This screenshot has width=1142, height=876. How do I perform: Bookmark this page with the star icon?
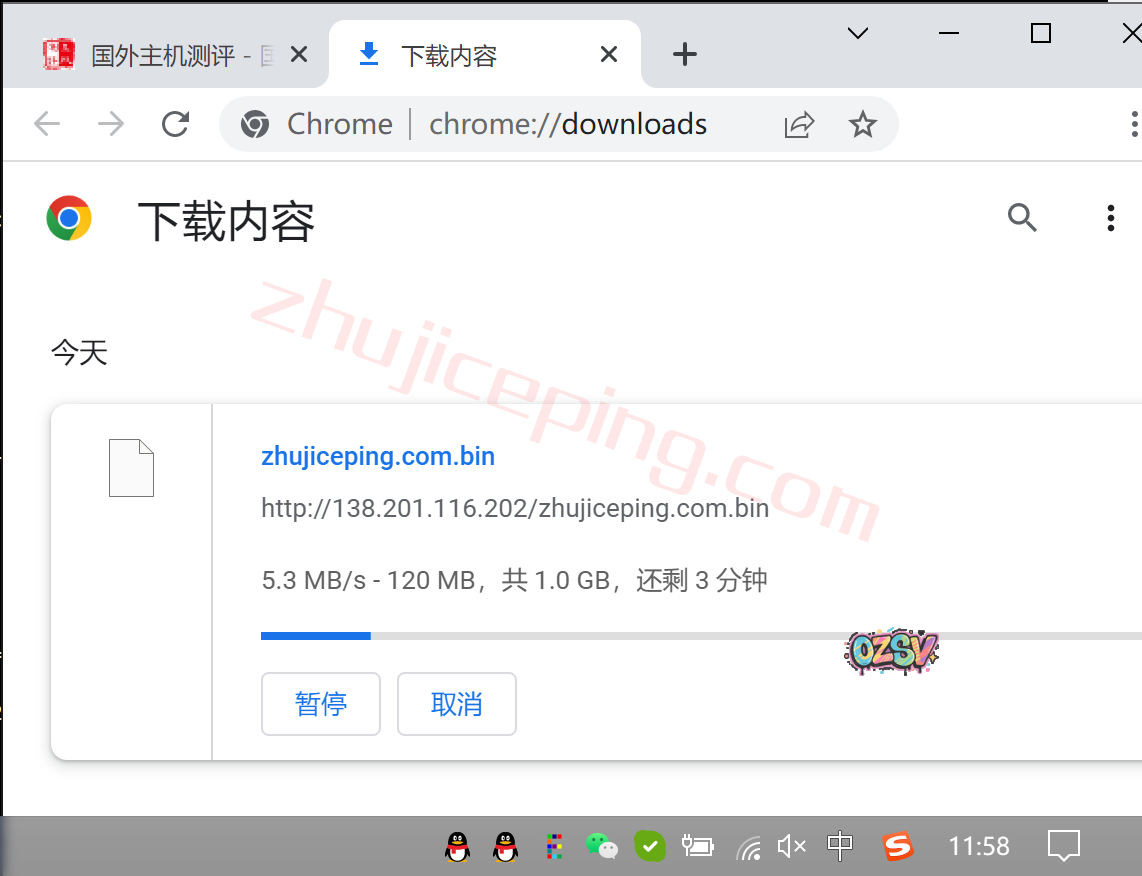[862, 124]
